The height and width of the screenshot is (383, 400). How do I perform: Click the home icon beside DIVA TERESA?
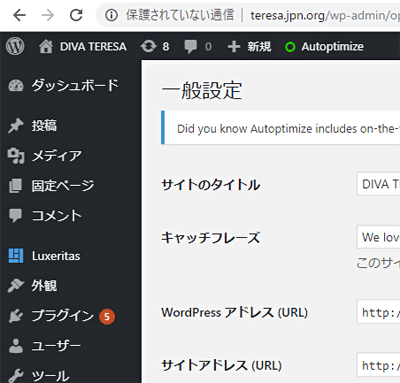(x=46, y=46)
